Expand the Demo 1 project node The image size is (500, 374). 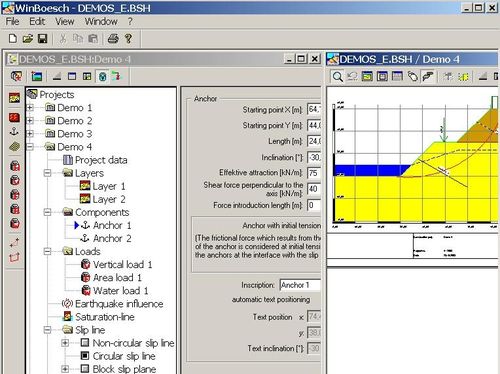click(x=30, y=108)
